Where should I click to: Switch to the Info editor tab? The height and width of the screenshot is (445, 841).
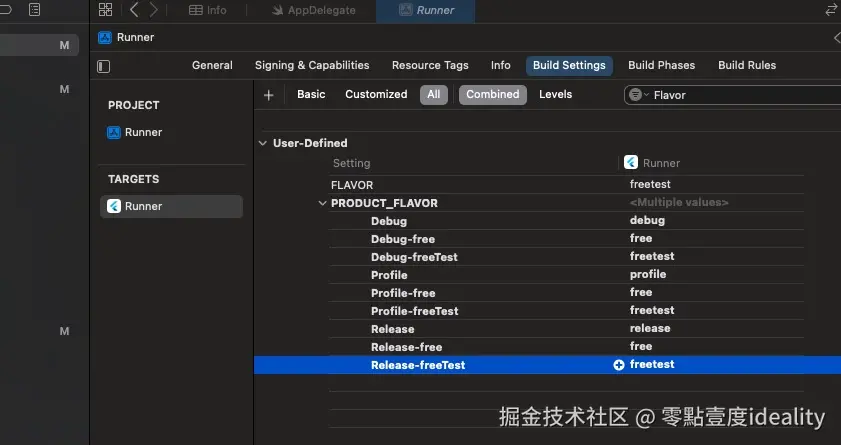pos(208,10)
